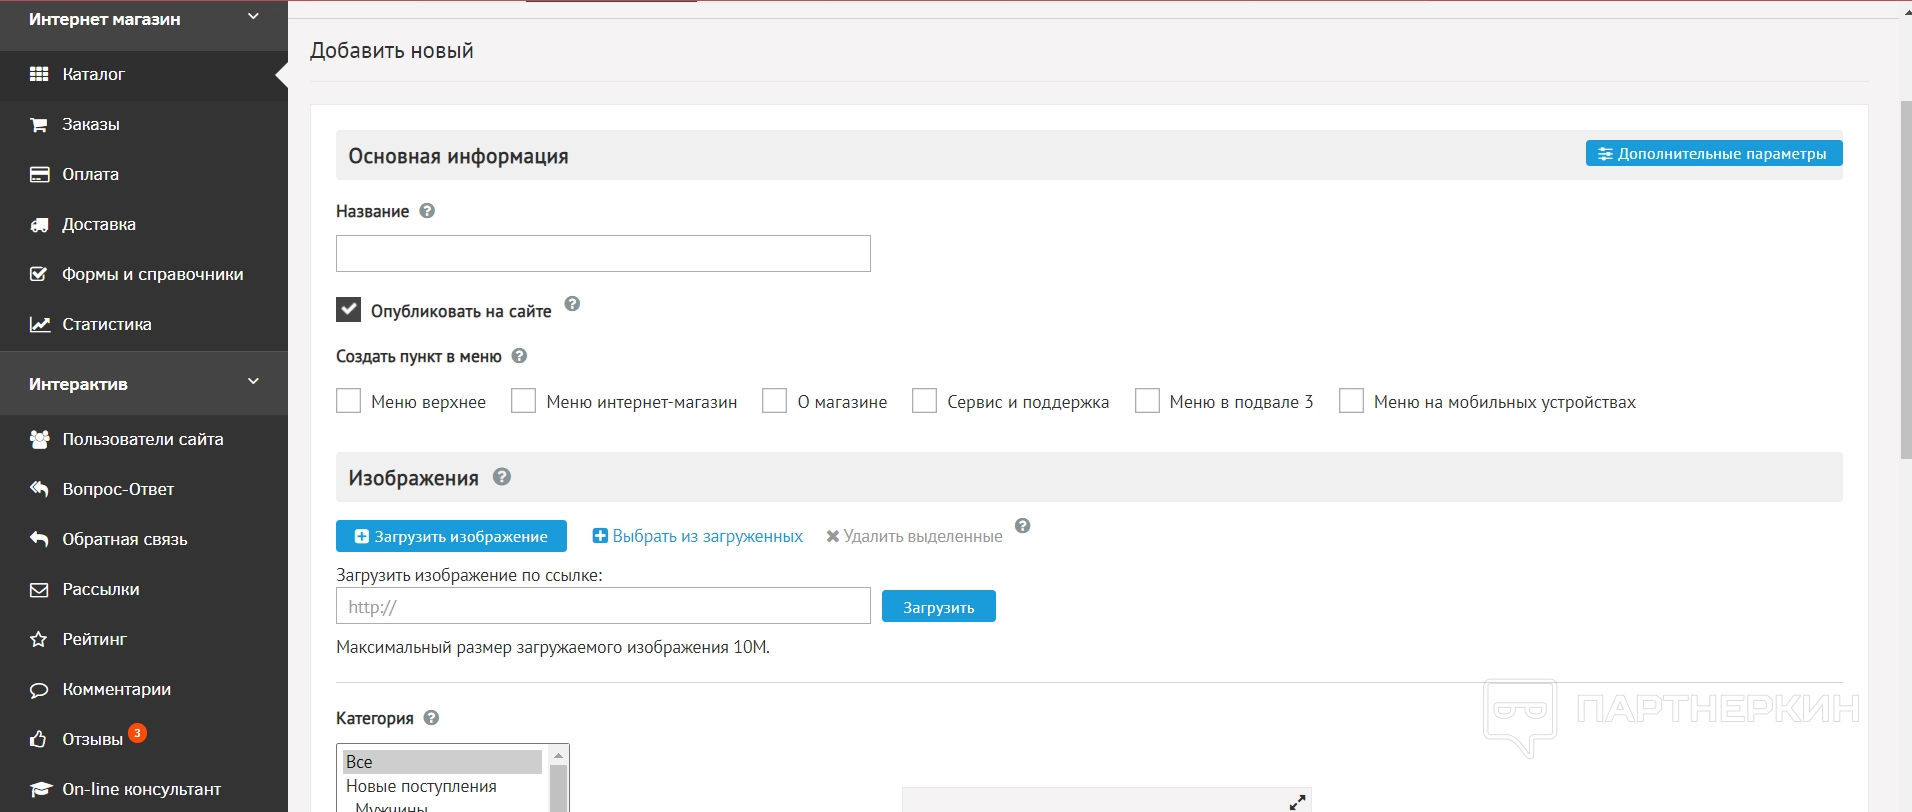Click the Формы и справочники check icon
Image resolution: width=1912 pixels, height=812 pixels.
39,274
